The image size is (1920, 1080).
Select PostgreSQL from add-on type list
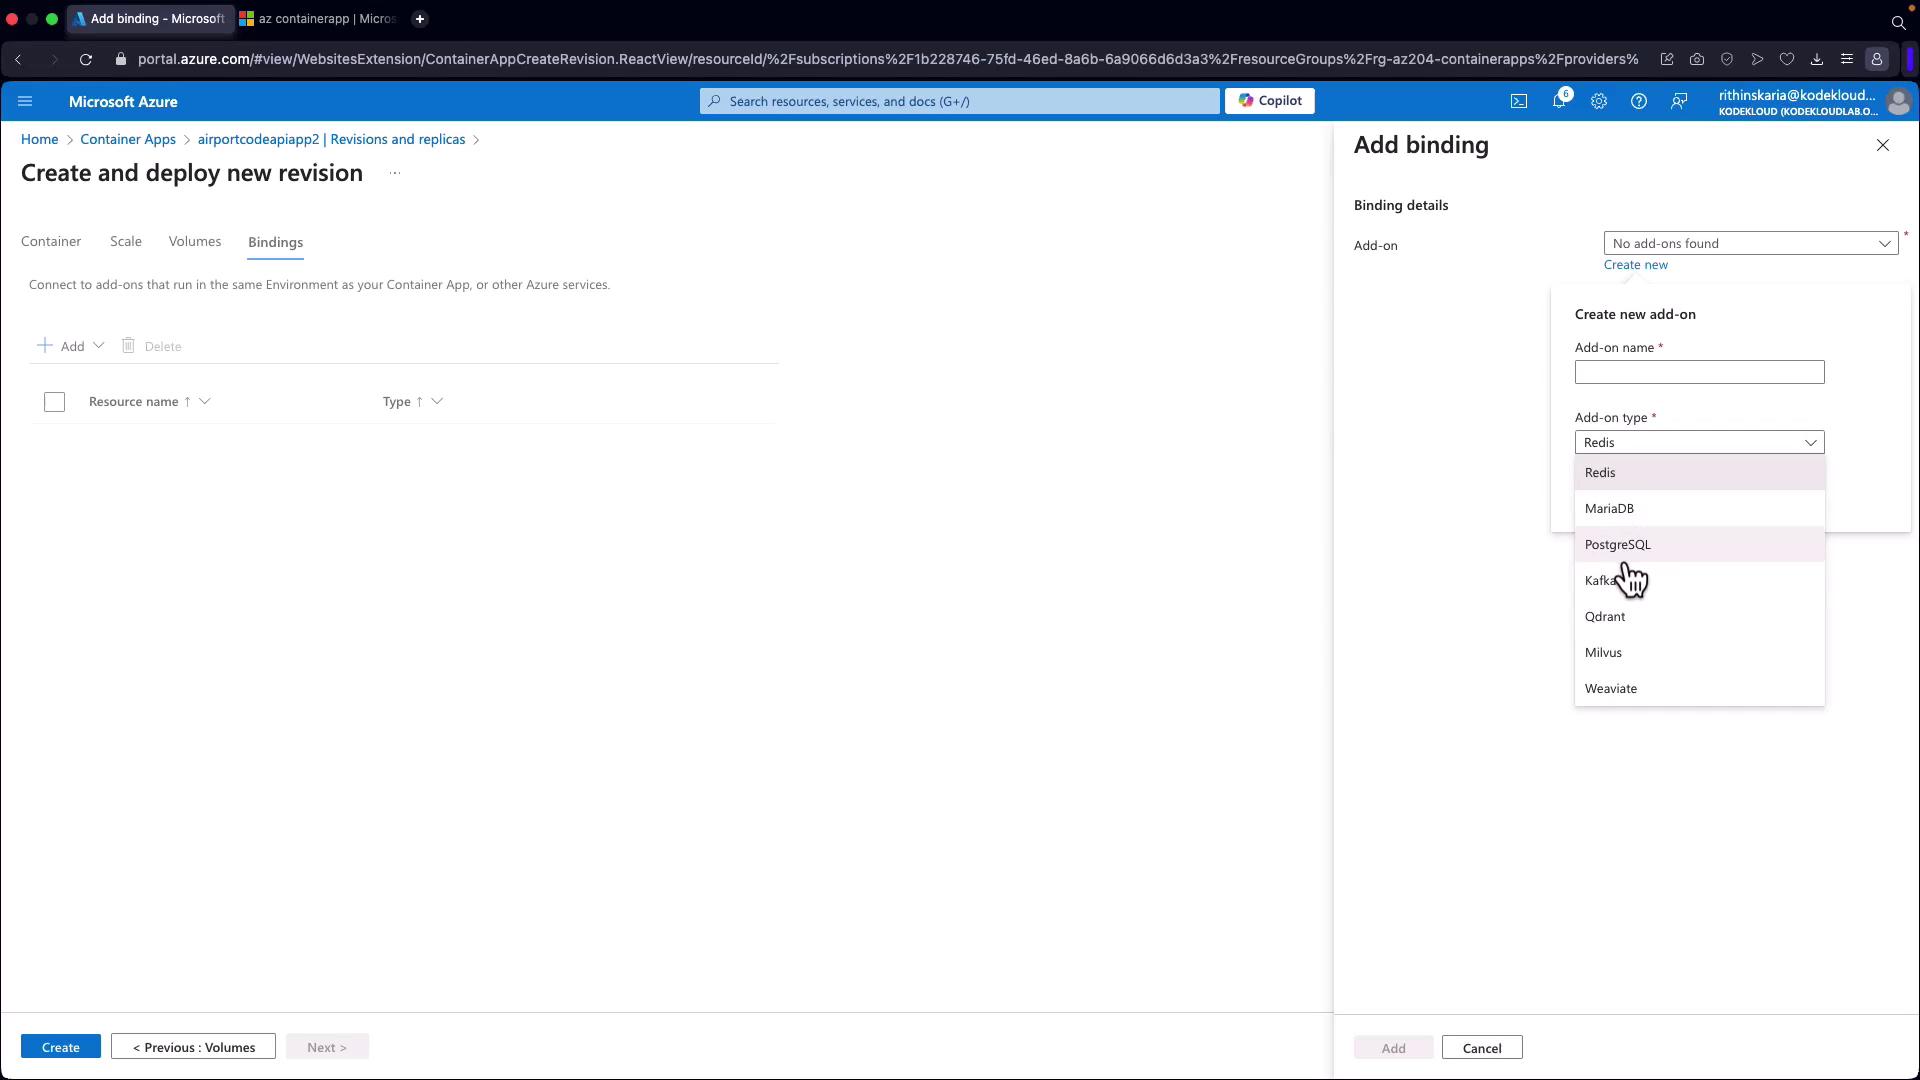[x=1617, y=545]
